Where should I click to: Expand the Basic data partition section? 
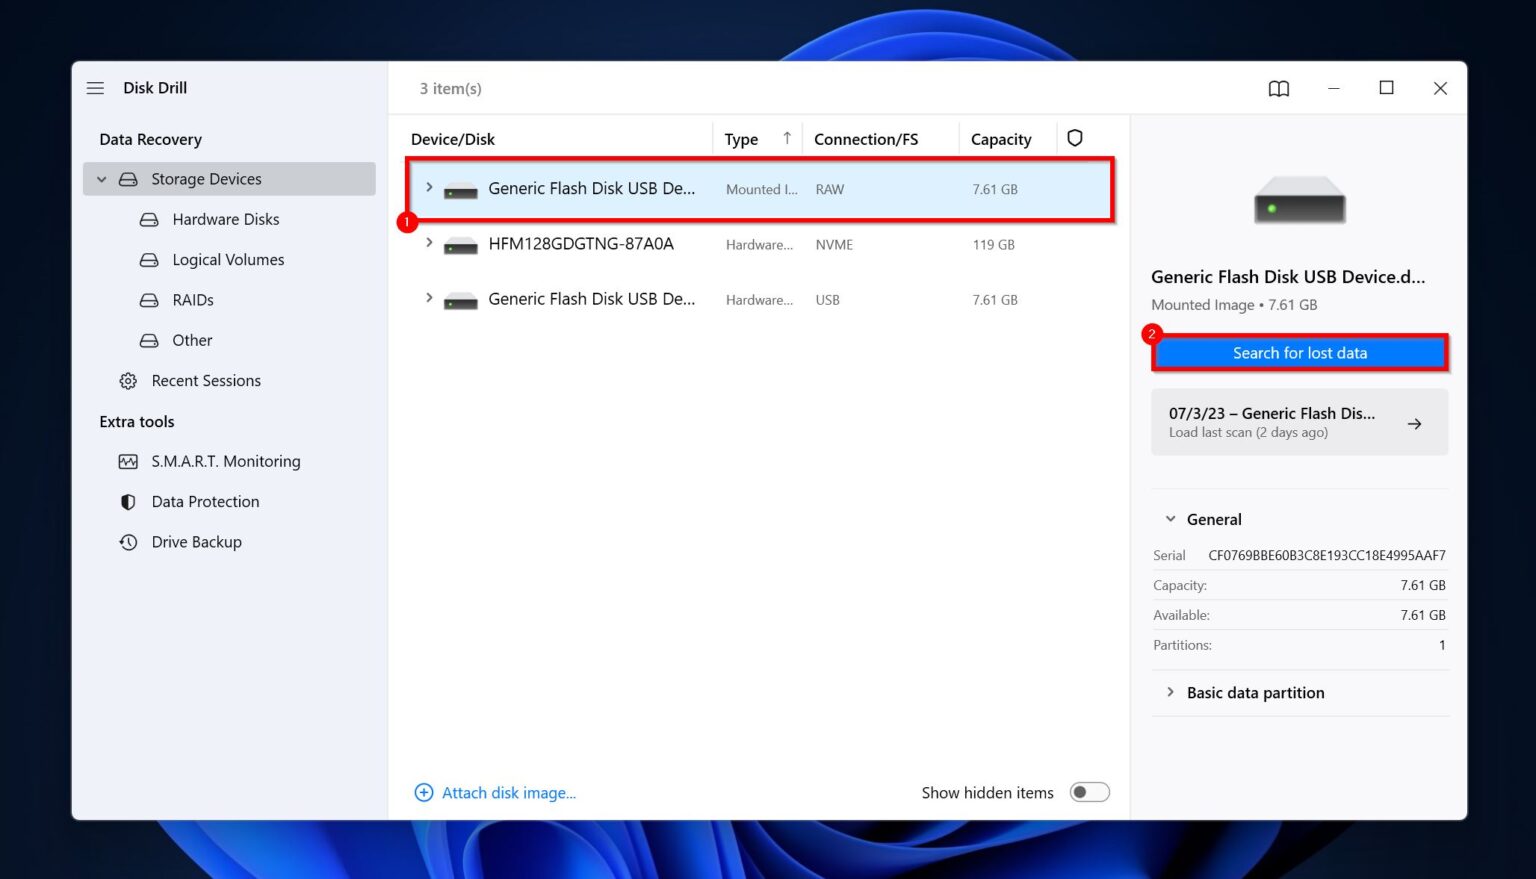point(1170,692)
